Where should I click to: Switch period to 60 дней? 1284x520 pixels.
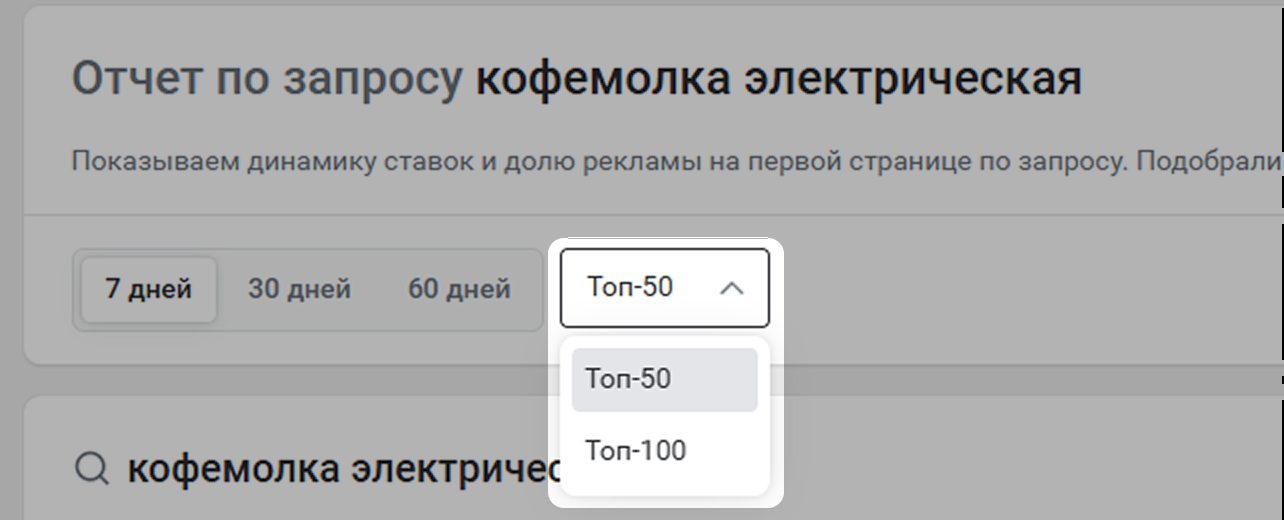click(459, 290)
